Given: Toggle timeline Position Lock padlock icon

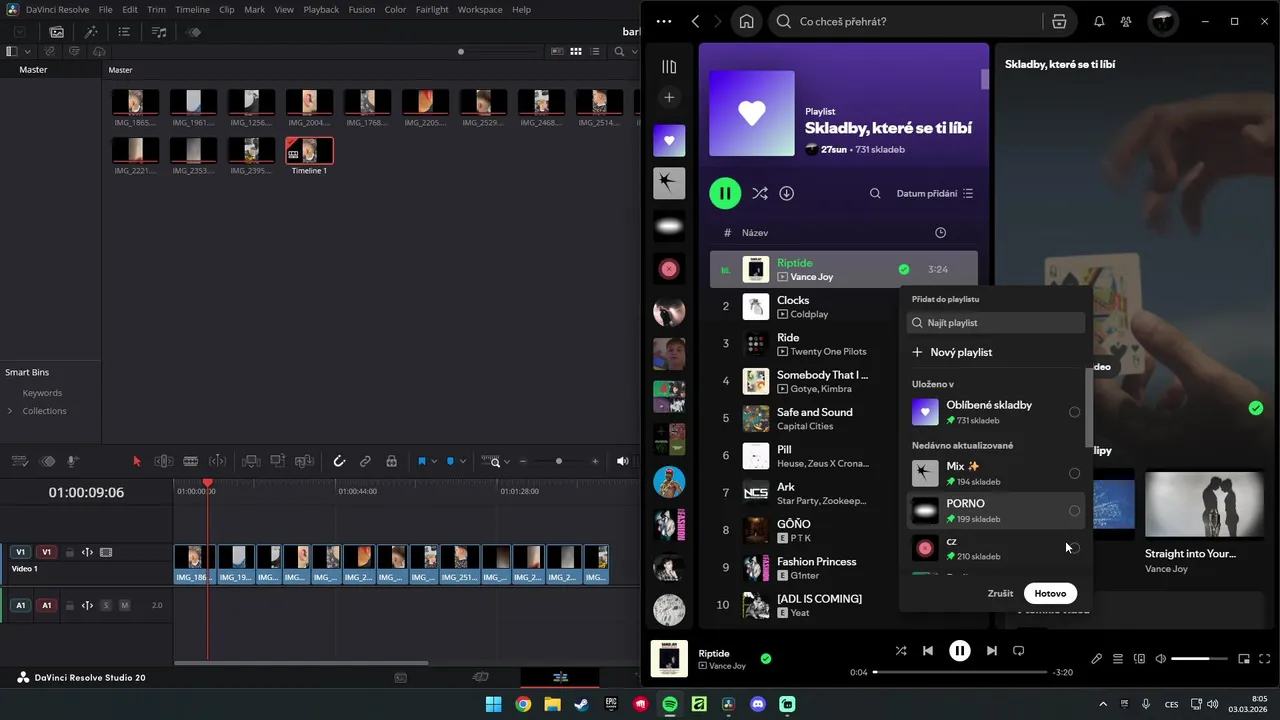Looking at the screenshot, I should [391, 461].
